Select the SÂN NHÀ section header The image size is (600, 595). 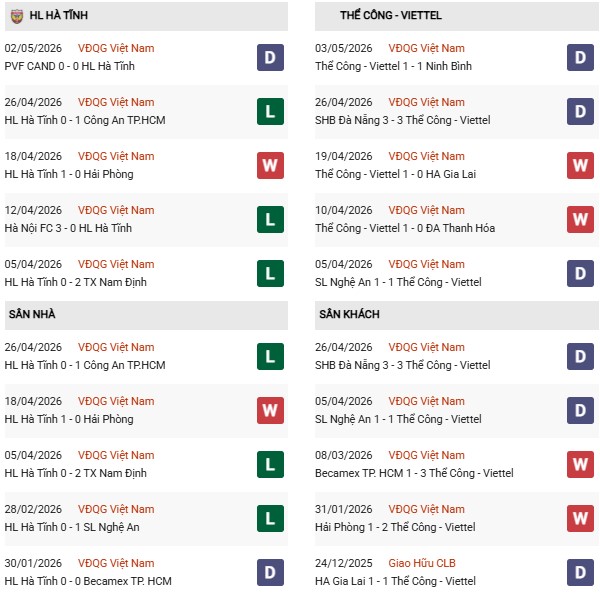point(146,315)
